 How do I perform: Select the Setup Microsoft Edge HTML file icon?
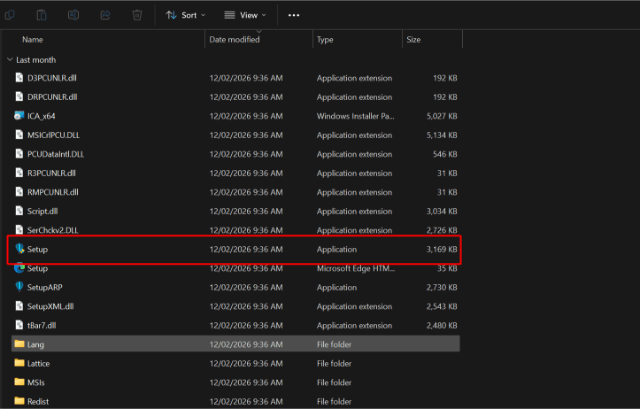click(19, 268)
